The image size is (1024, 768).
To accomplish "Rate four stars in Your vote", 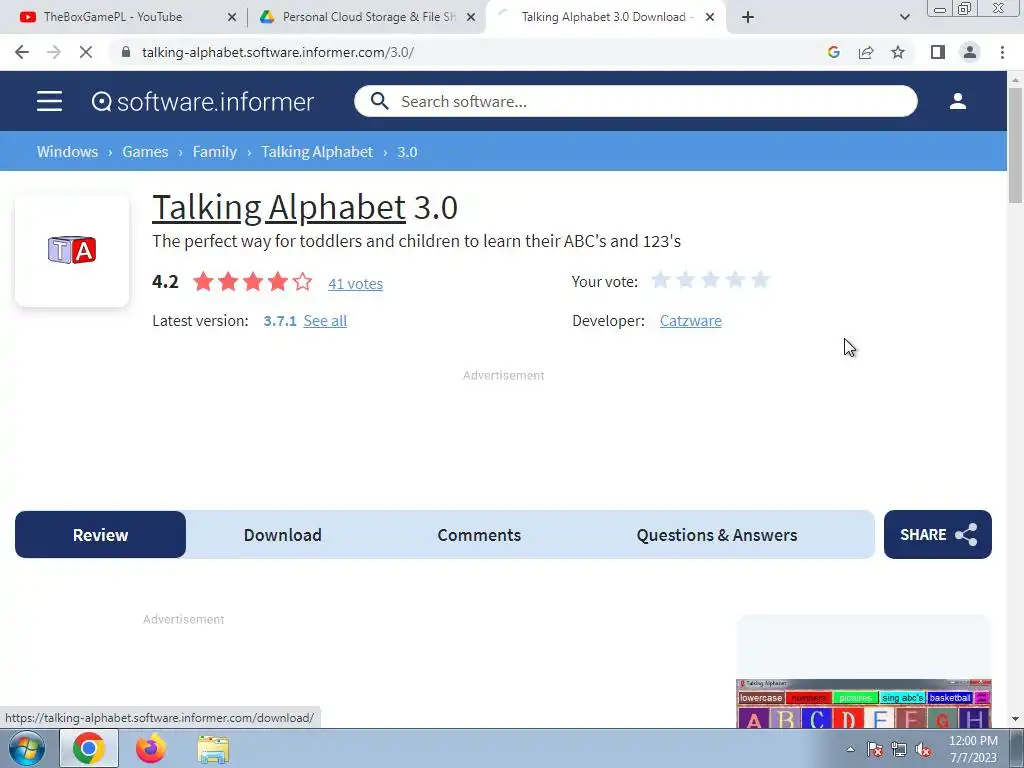I will click(735, 280).
